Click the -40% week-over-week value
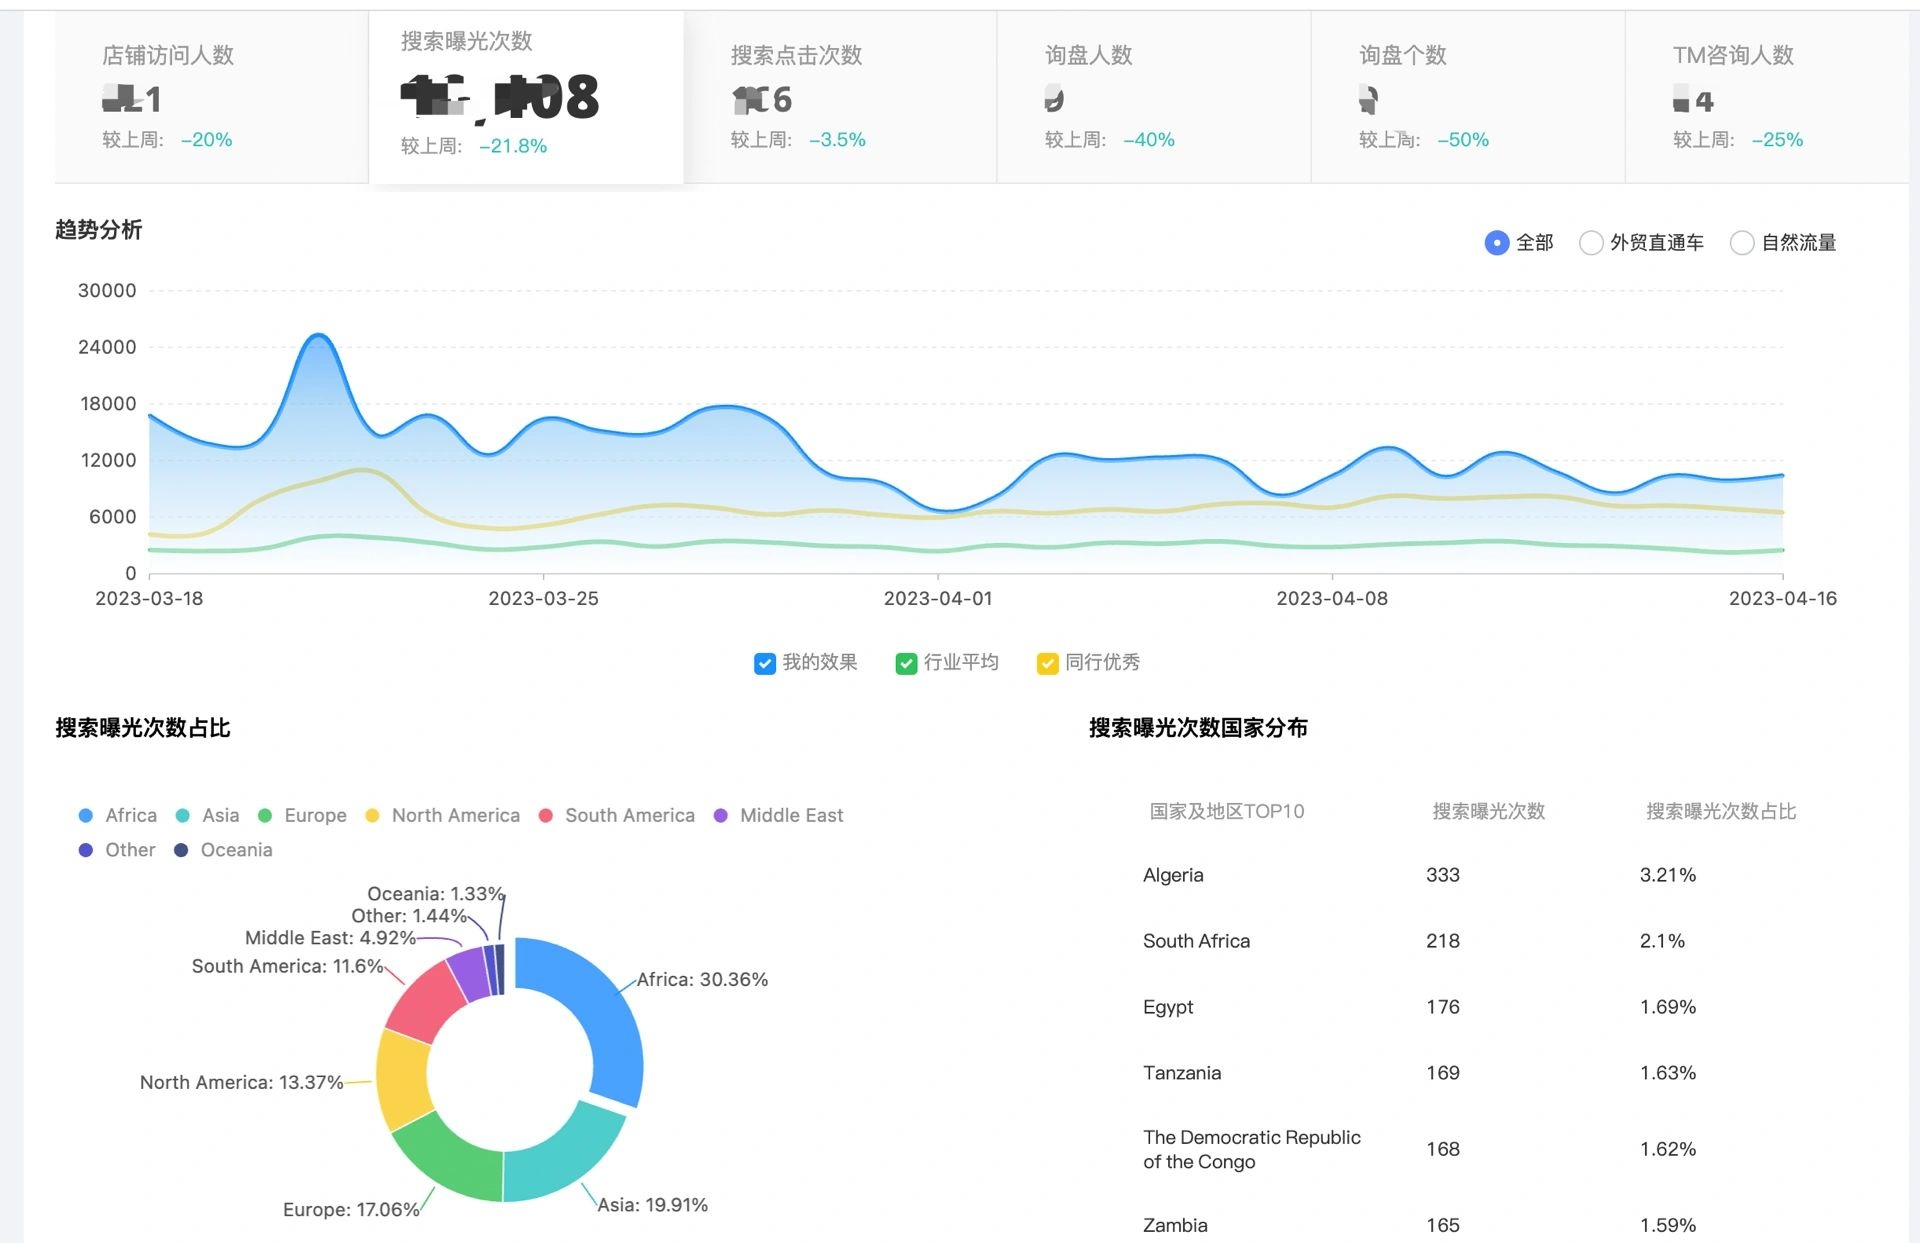The width and height of the screenshot is (1920, 1243). (x=1149, y=140)
